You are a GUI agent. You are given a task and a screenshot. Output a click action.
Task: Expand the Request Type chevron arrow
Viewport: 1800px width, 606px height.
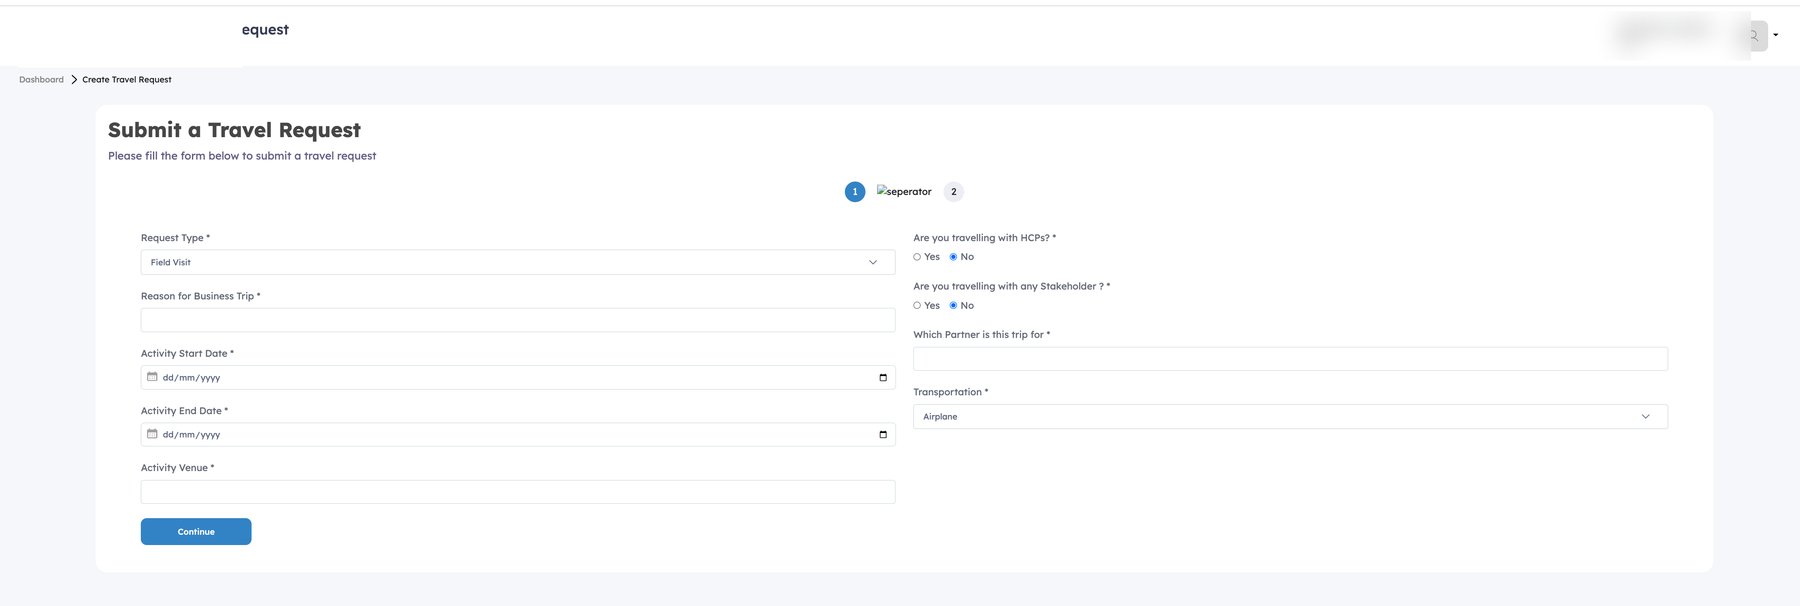coord(873,262)
